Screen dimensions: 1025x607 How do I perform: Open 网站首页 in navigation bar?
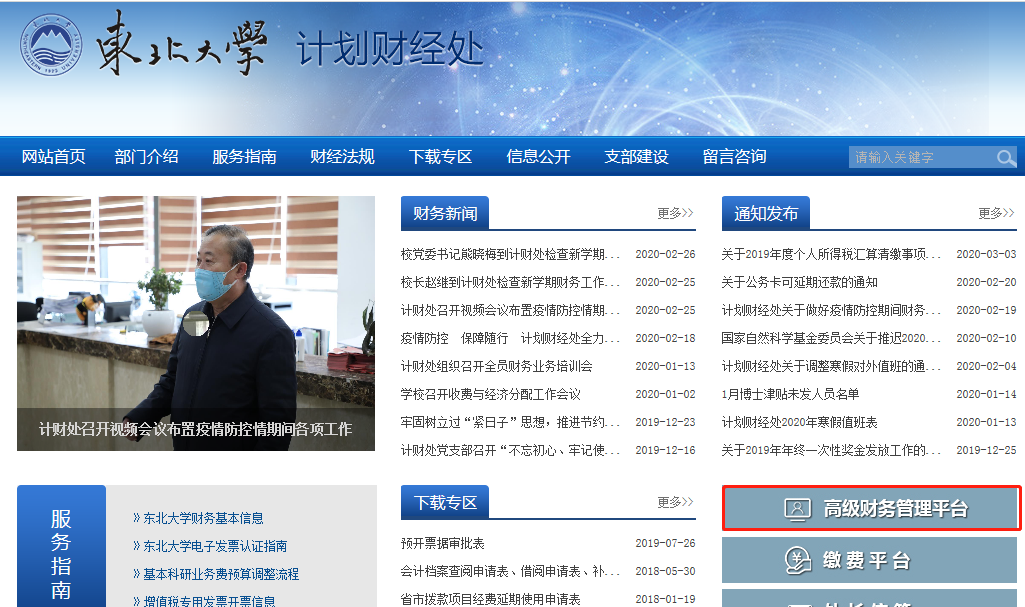[54, 157]
